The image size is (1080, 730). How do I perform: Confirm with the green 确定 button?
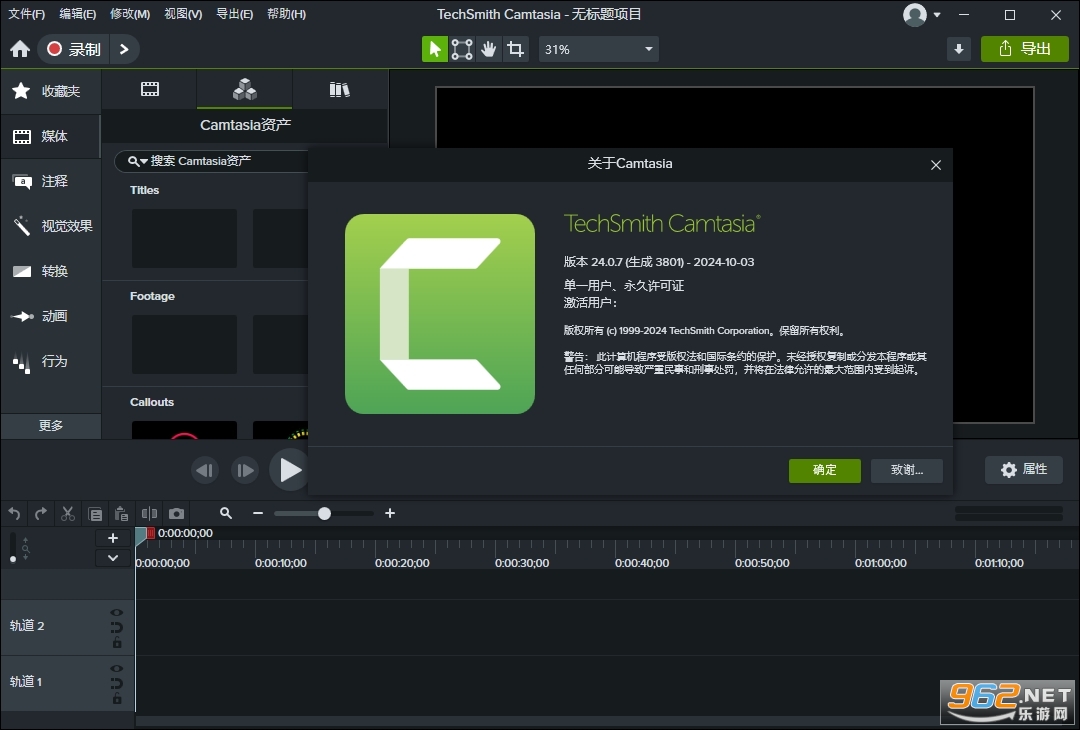point(824,470)
